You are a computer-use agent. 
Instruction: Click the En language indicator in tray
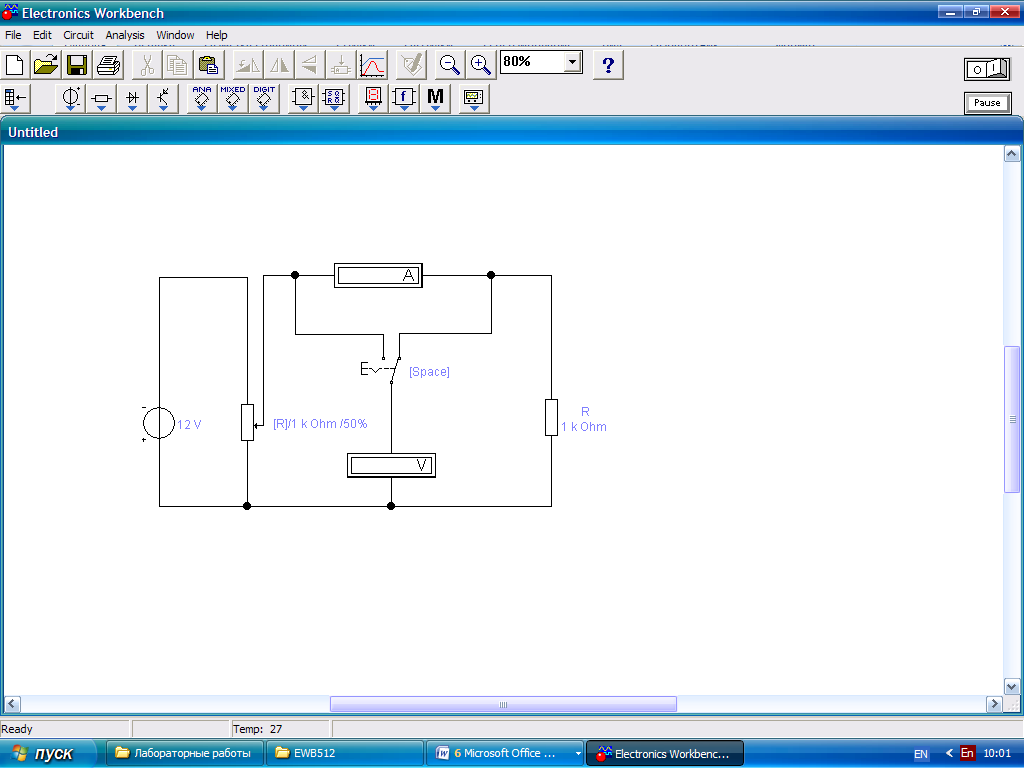click(x=967, y=753)
